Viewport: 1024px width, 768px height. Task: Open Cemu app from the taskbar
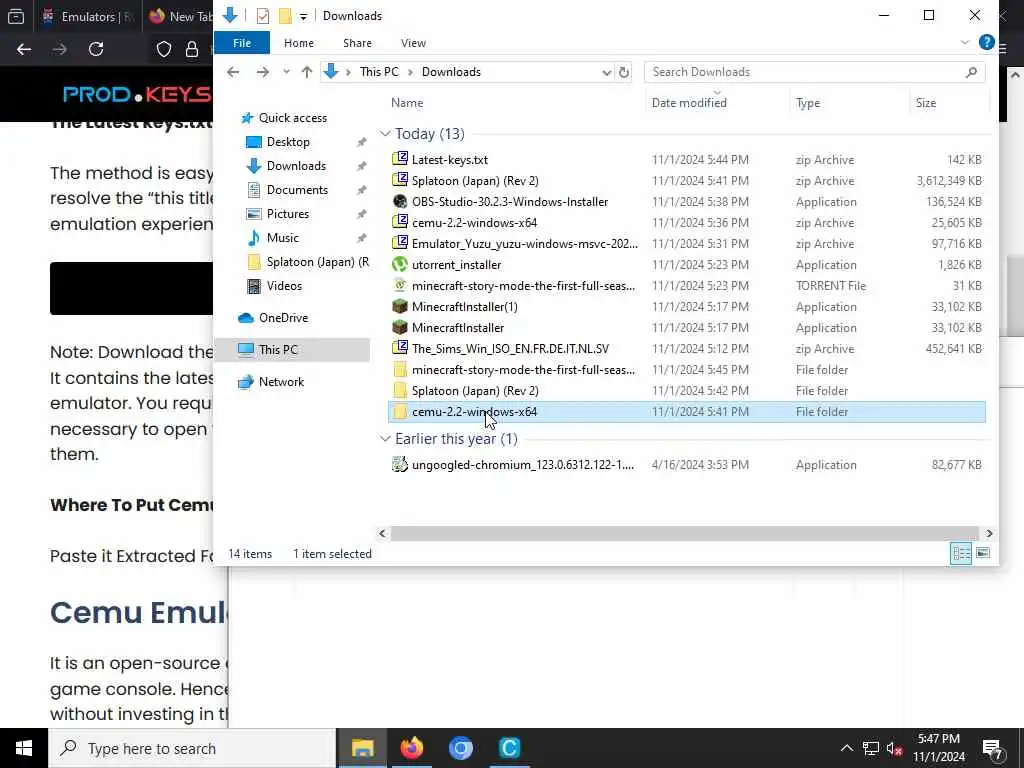(x=509, y=748)
